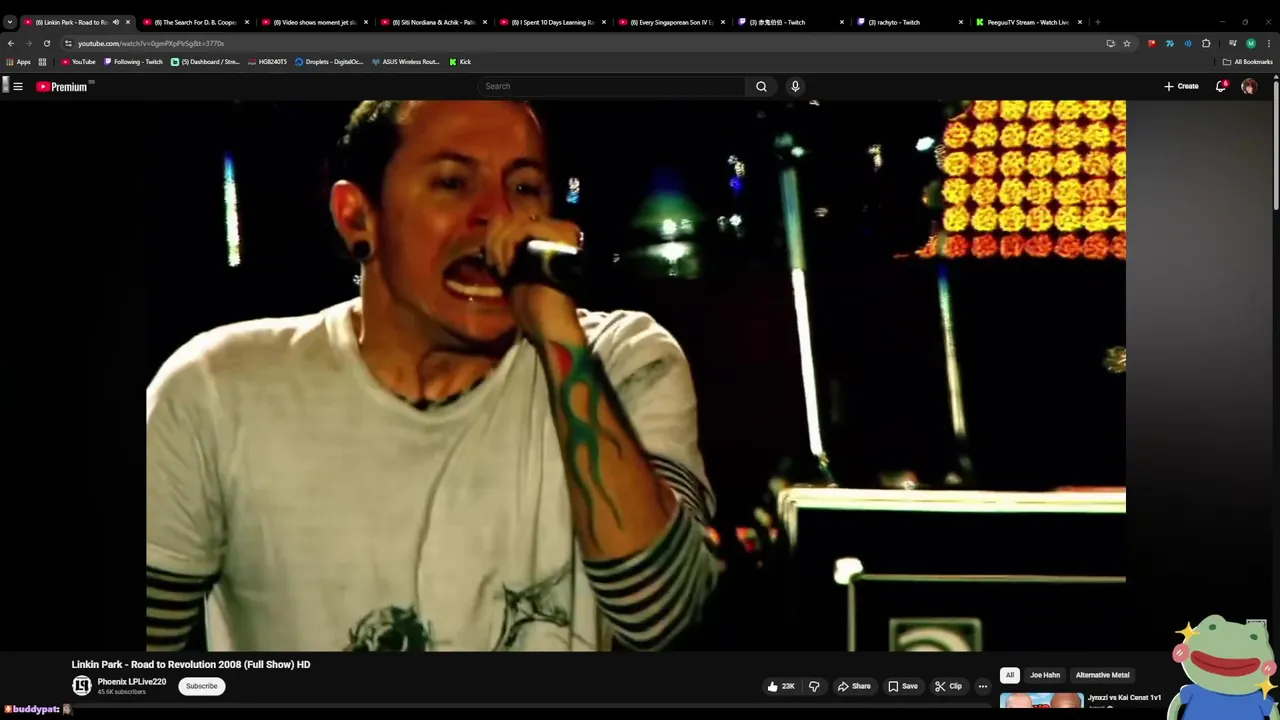Screen dimensions: 1280x720
Task: Open Following - Twitch bookmark
Action: (x=133, y=62)
